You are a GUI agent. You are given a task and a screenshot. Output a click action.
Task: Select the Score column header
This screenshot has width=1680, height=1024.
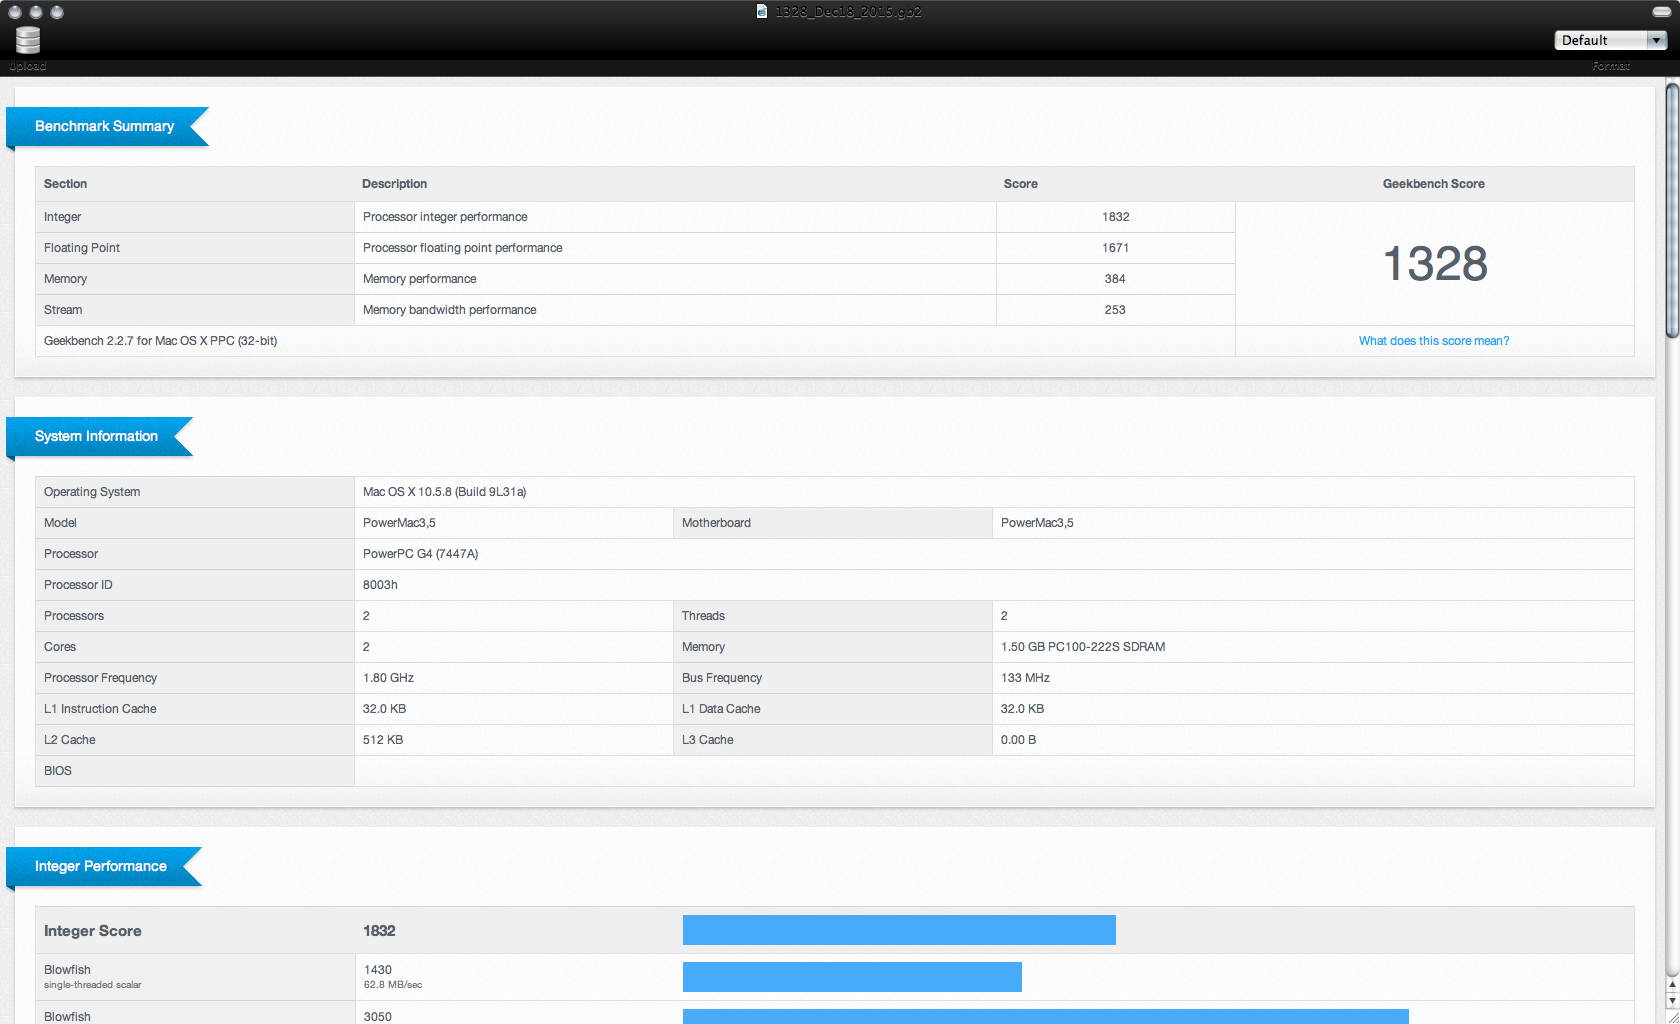click(x=1021, y=184)
